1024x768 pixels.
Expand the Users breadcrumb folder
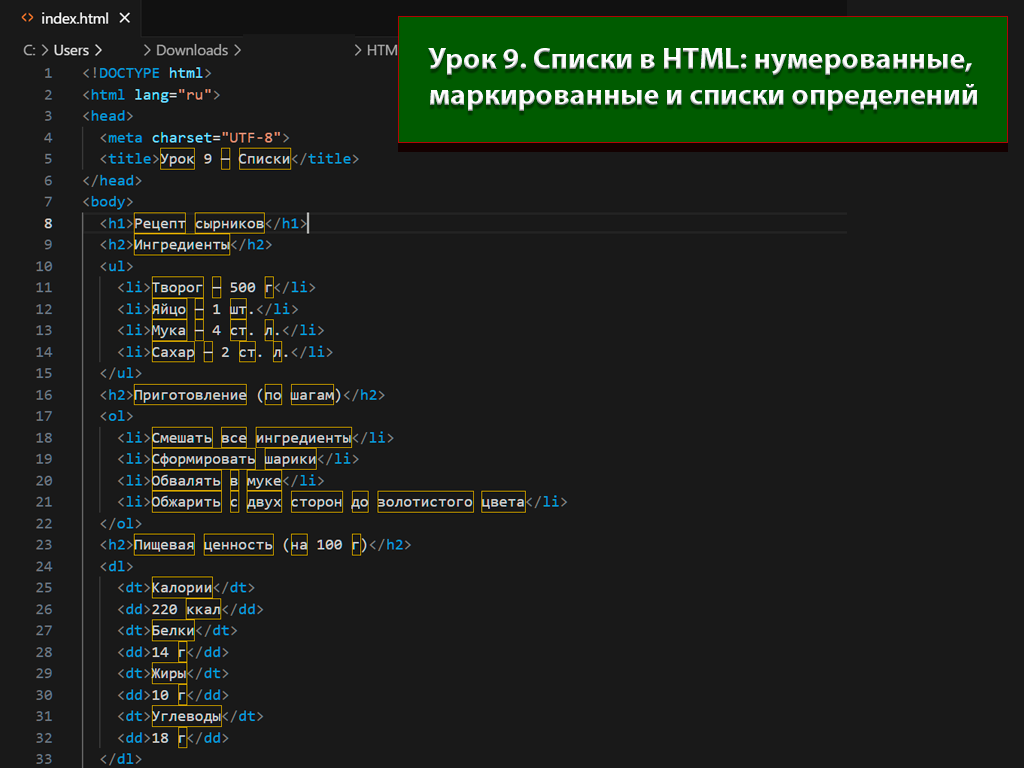tap(71, 50)
